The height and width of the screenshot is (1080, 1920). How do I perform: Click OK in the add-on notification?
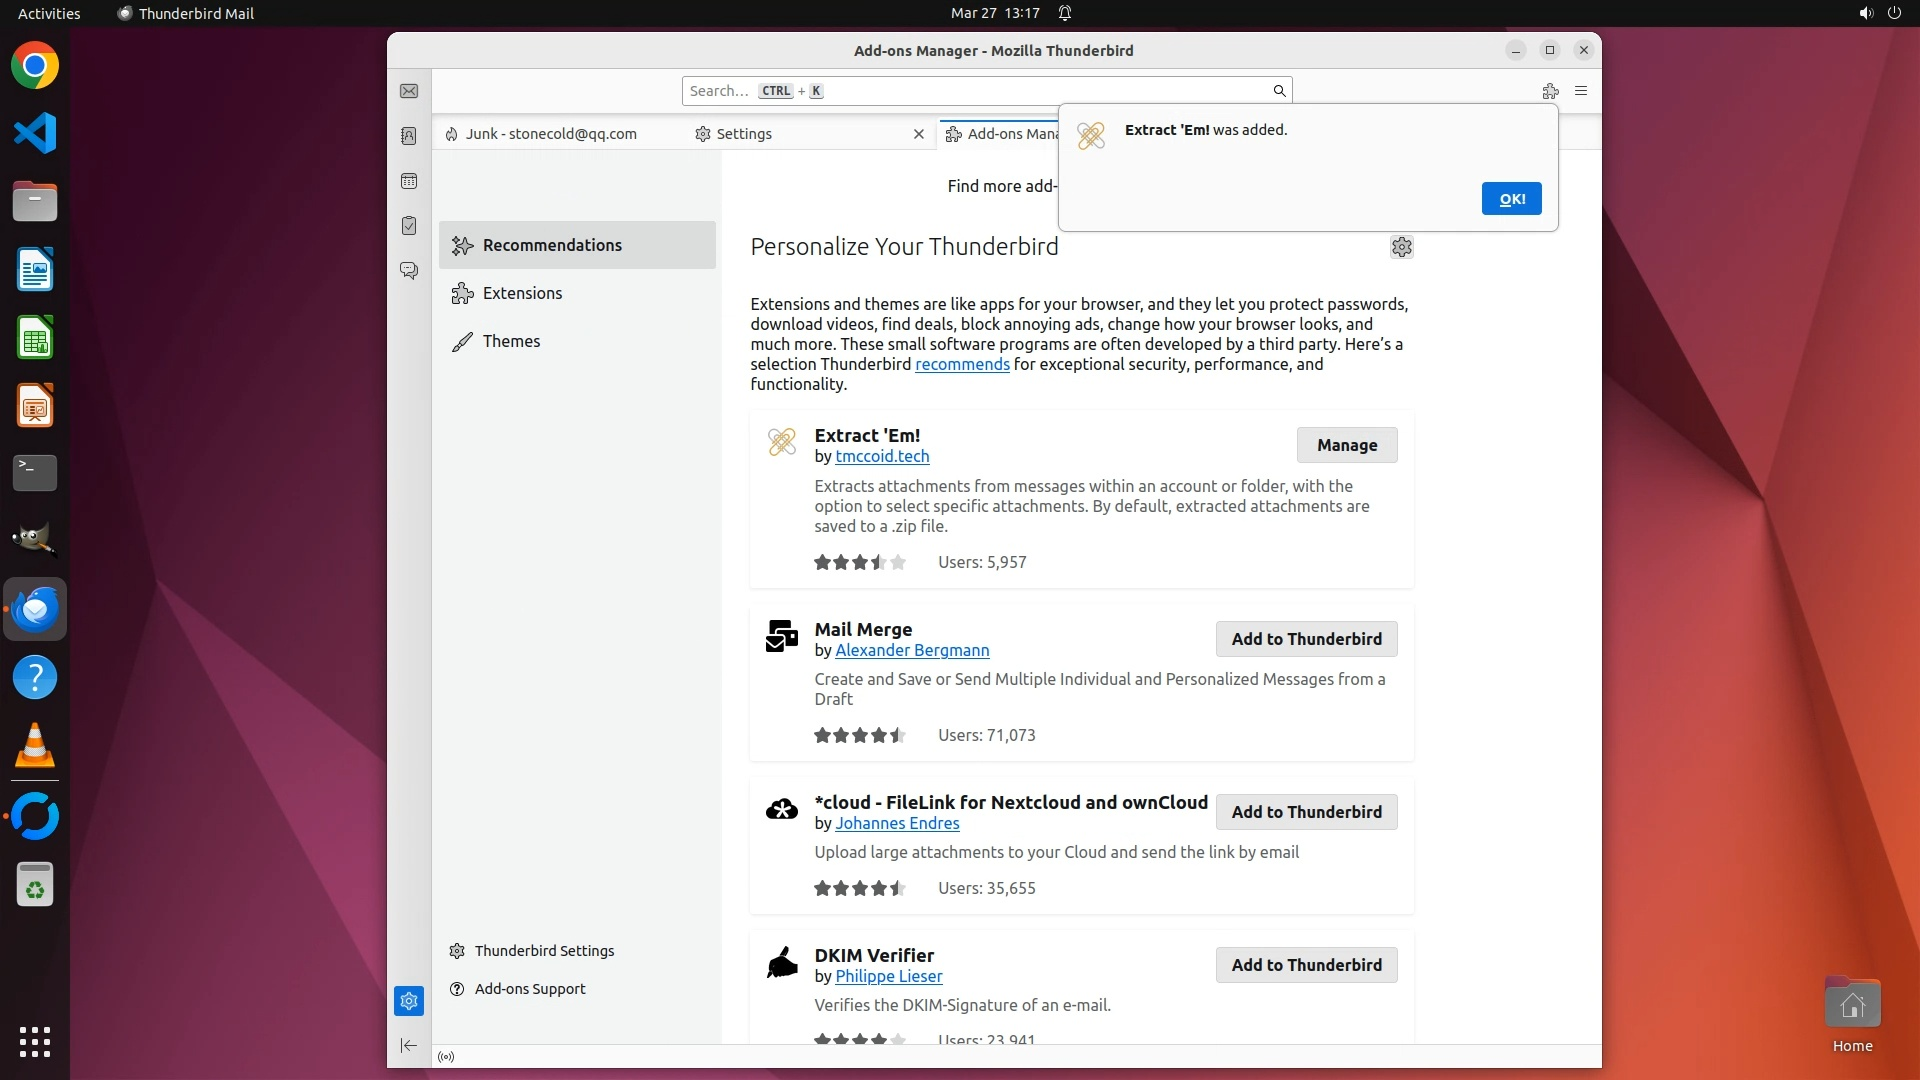tap(1511, 199)
